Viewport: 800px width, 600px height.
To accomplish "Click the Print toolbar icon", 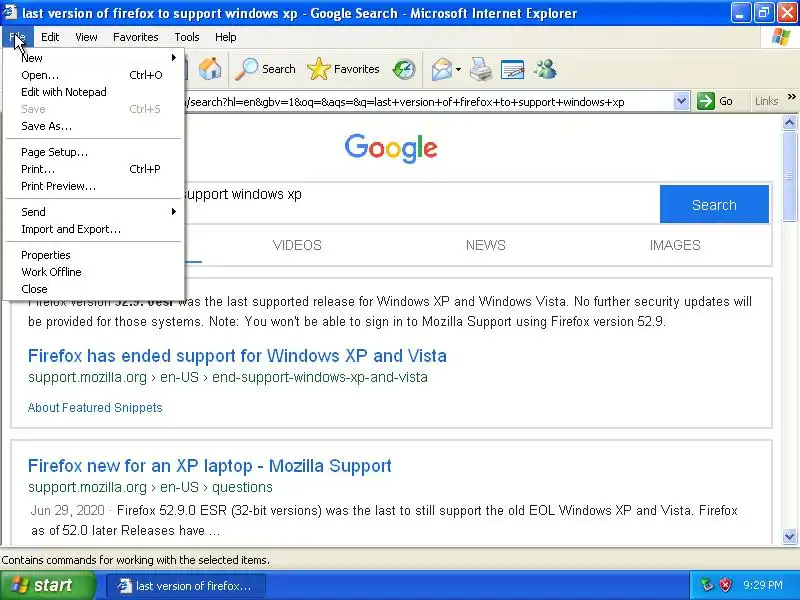I will (481, 69).
